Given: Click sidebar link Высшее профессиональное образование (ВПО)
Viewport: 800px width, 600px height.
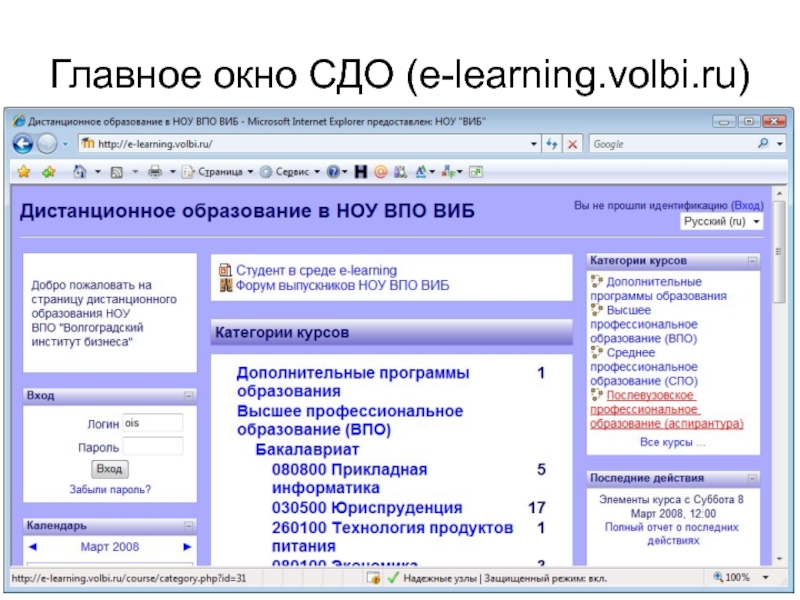Looking at the screenshot, I should [x=644, y=324].
